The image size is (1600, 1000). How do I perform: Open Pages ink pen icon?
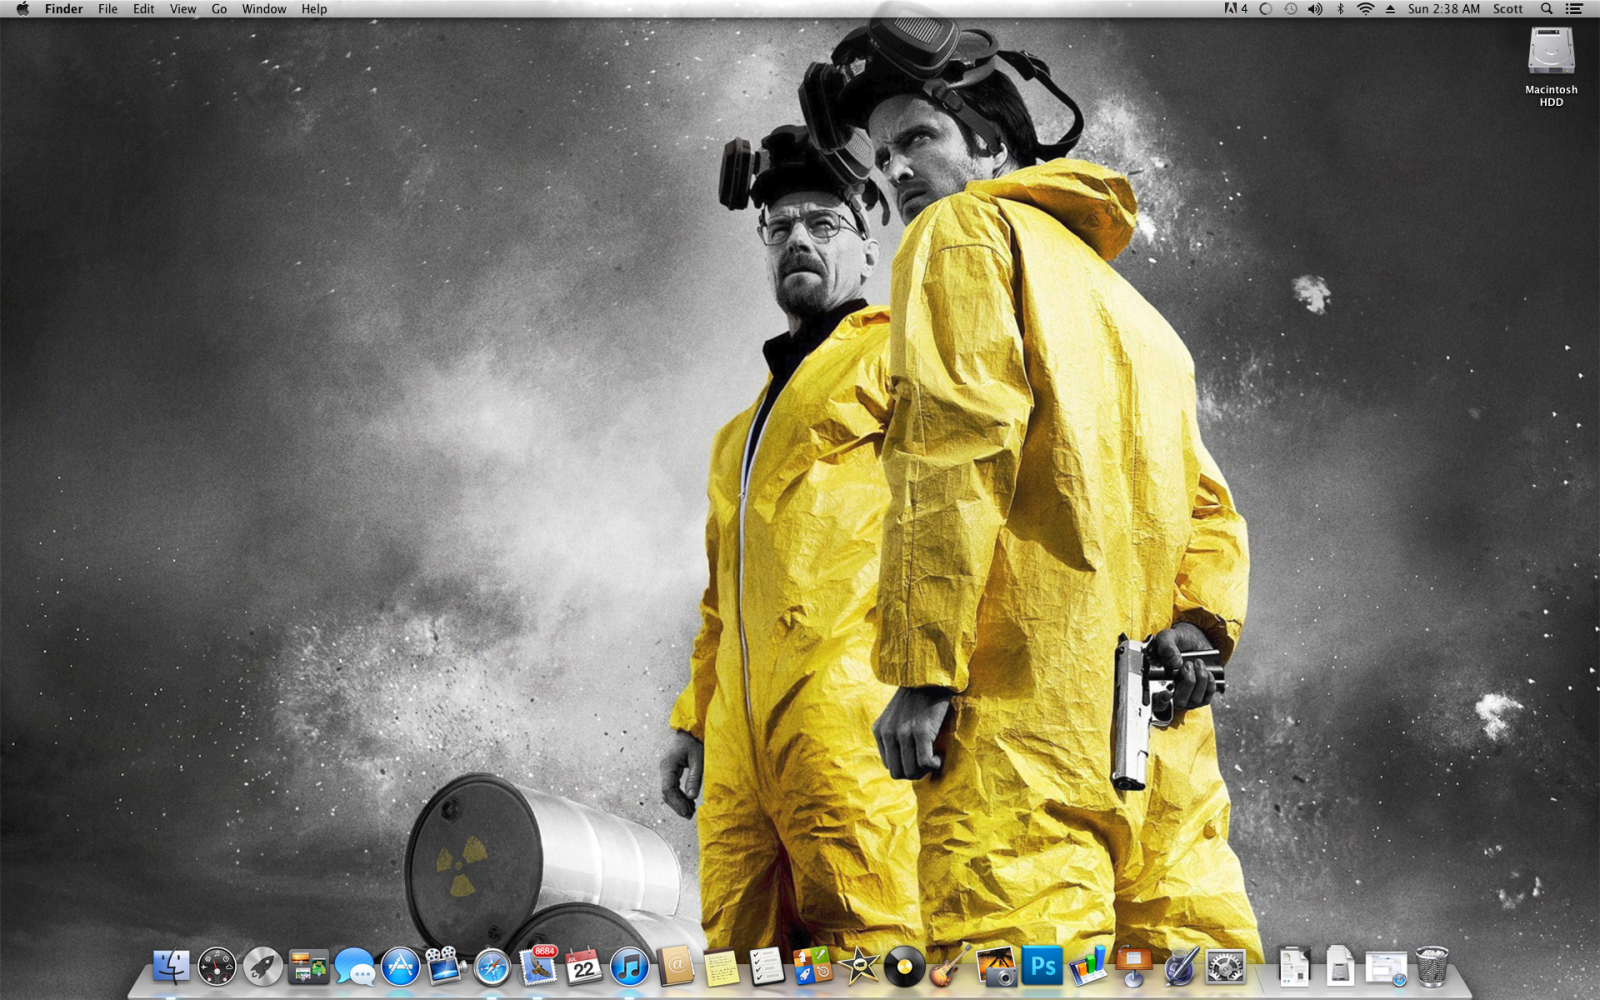tap(1180, 967)
